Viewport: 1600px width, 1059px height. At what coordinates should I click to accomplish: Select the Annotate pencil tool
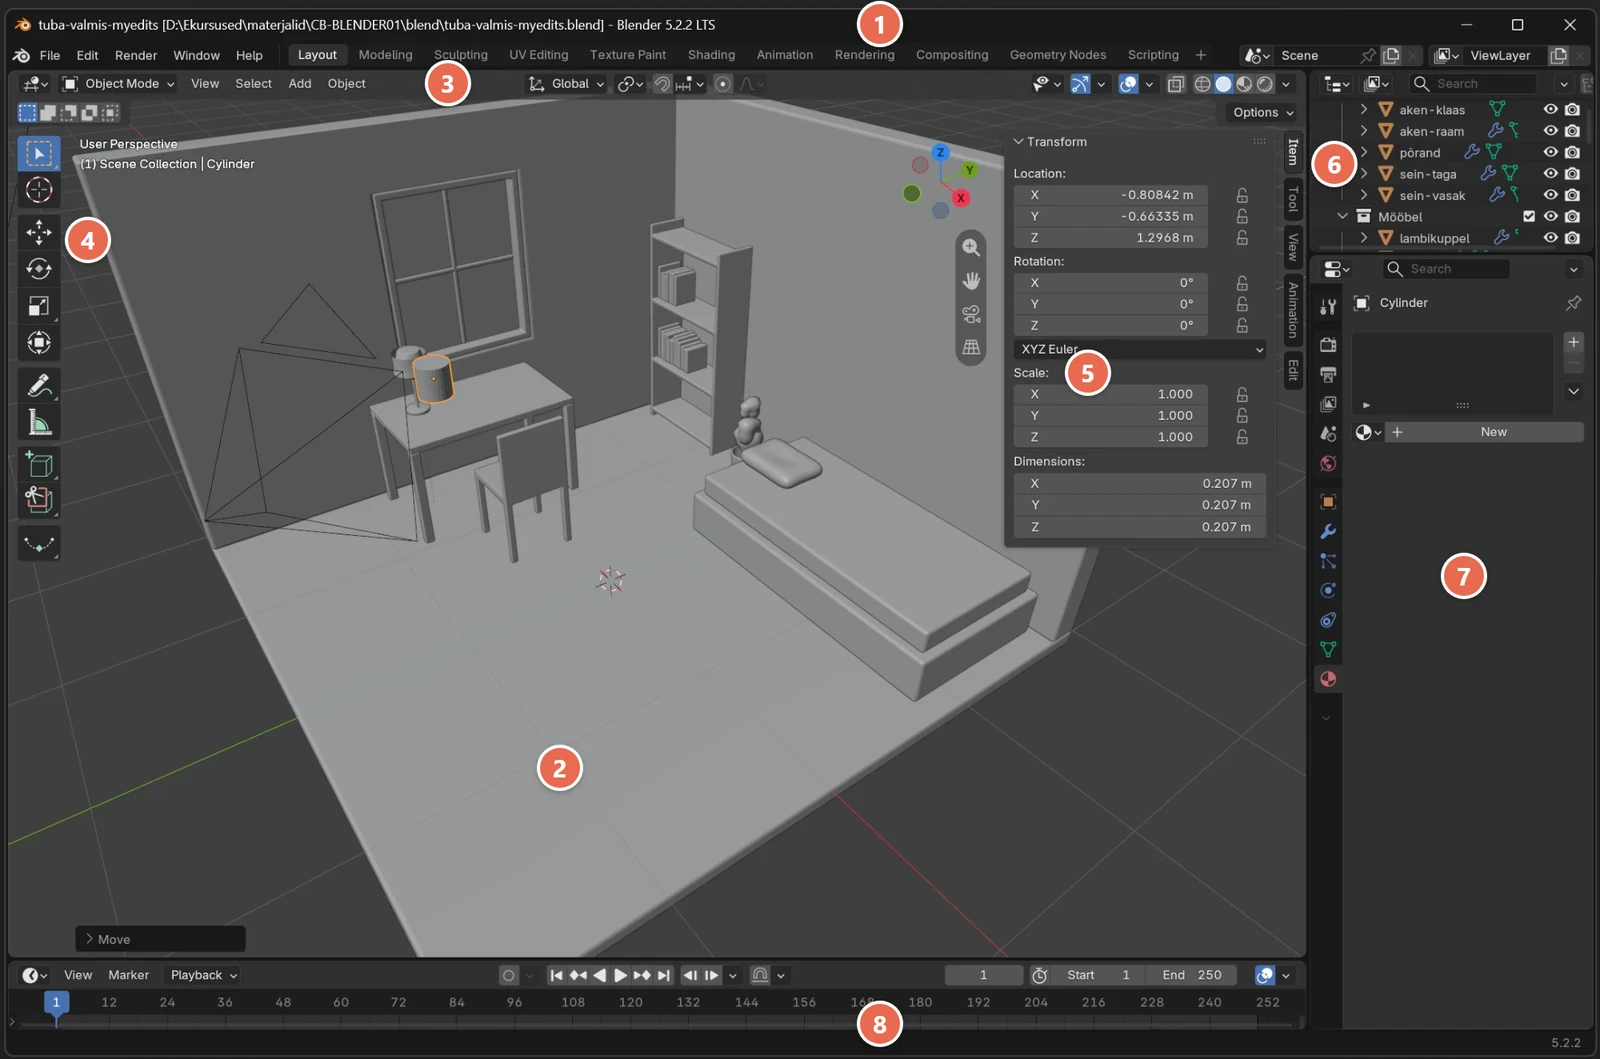point(39,385)
